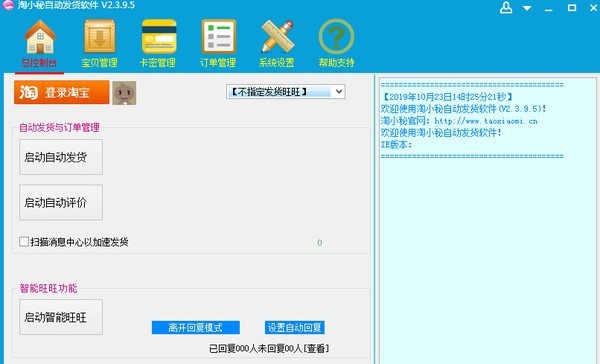Click the timestamp line in log panel

click(447, 97)
